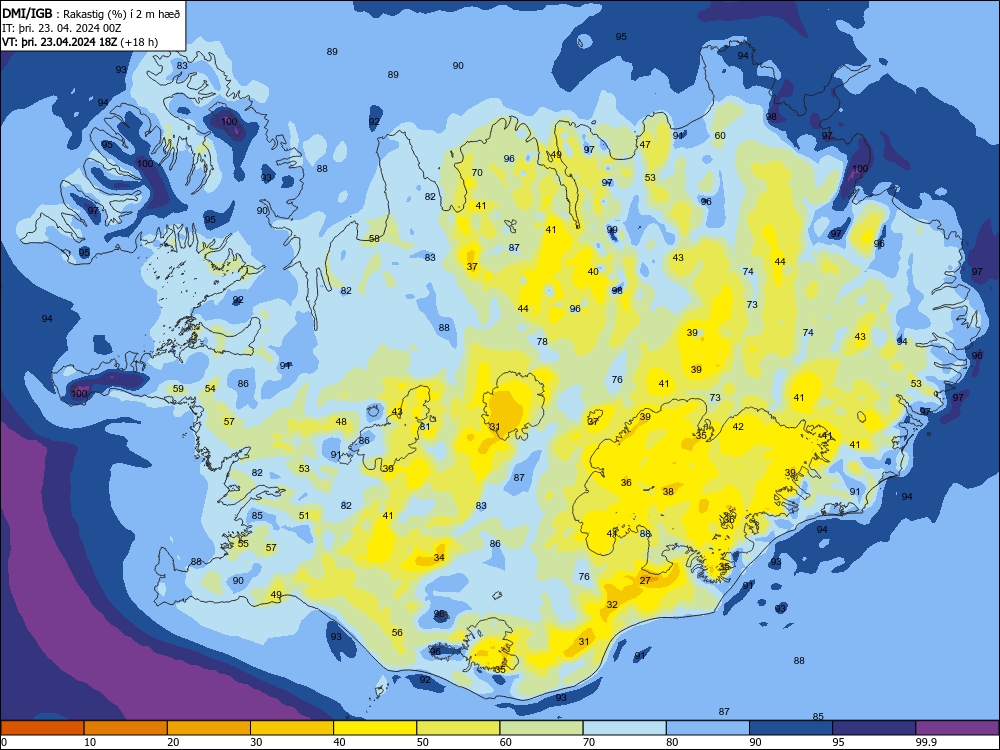The image size is (1000, 750).
Task: Click the 'IT: þri. 23. 04. 2024 00Z' line
Action: pyautogui.click(x=62, y=28)
